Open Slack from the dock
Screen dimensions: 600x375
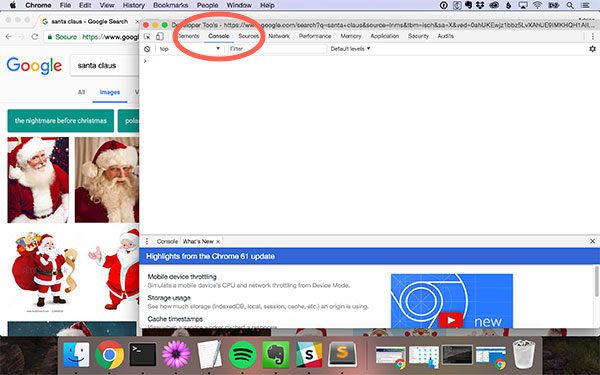coord(309,355)
